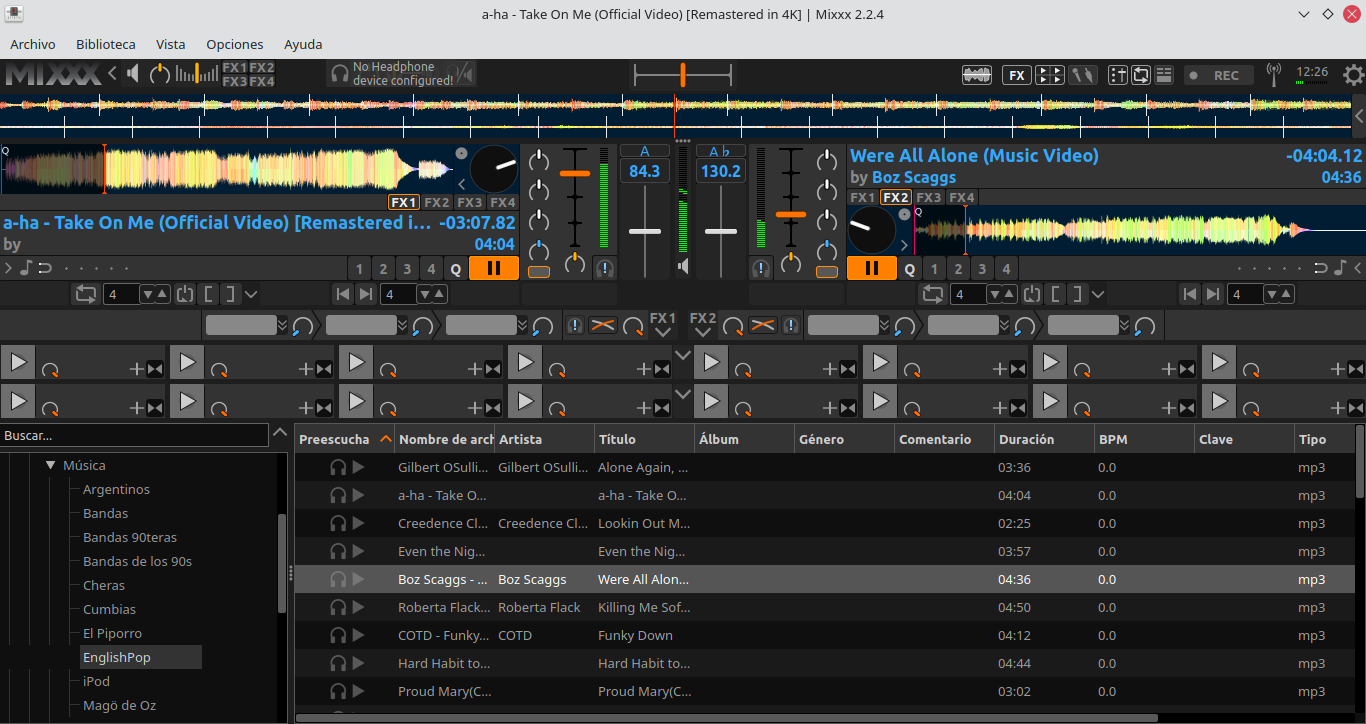Click the crossfader slider handle
1366x724 pixels.
click(x=682, y=75)
